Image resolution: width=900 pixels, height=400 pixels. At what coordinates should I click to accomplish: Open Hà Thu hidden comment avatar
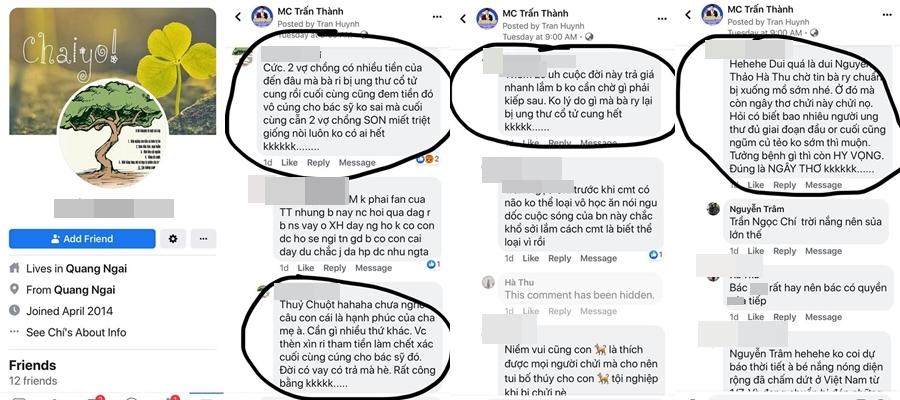(488, 282)
